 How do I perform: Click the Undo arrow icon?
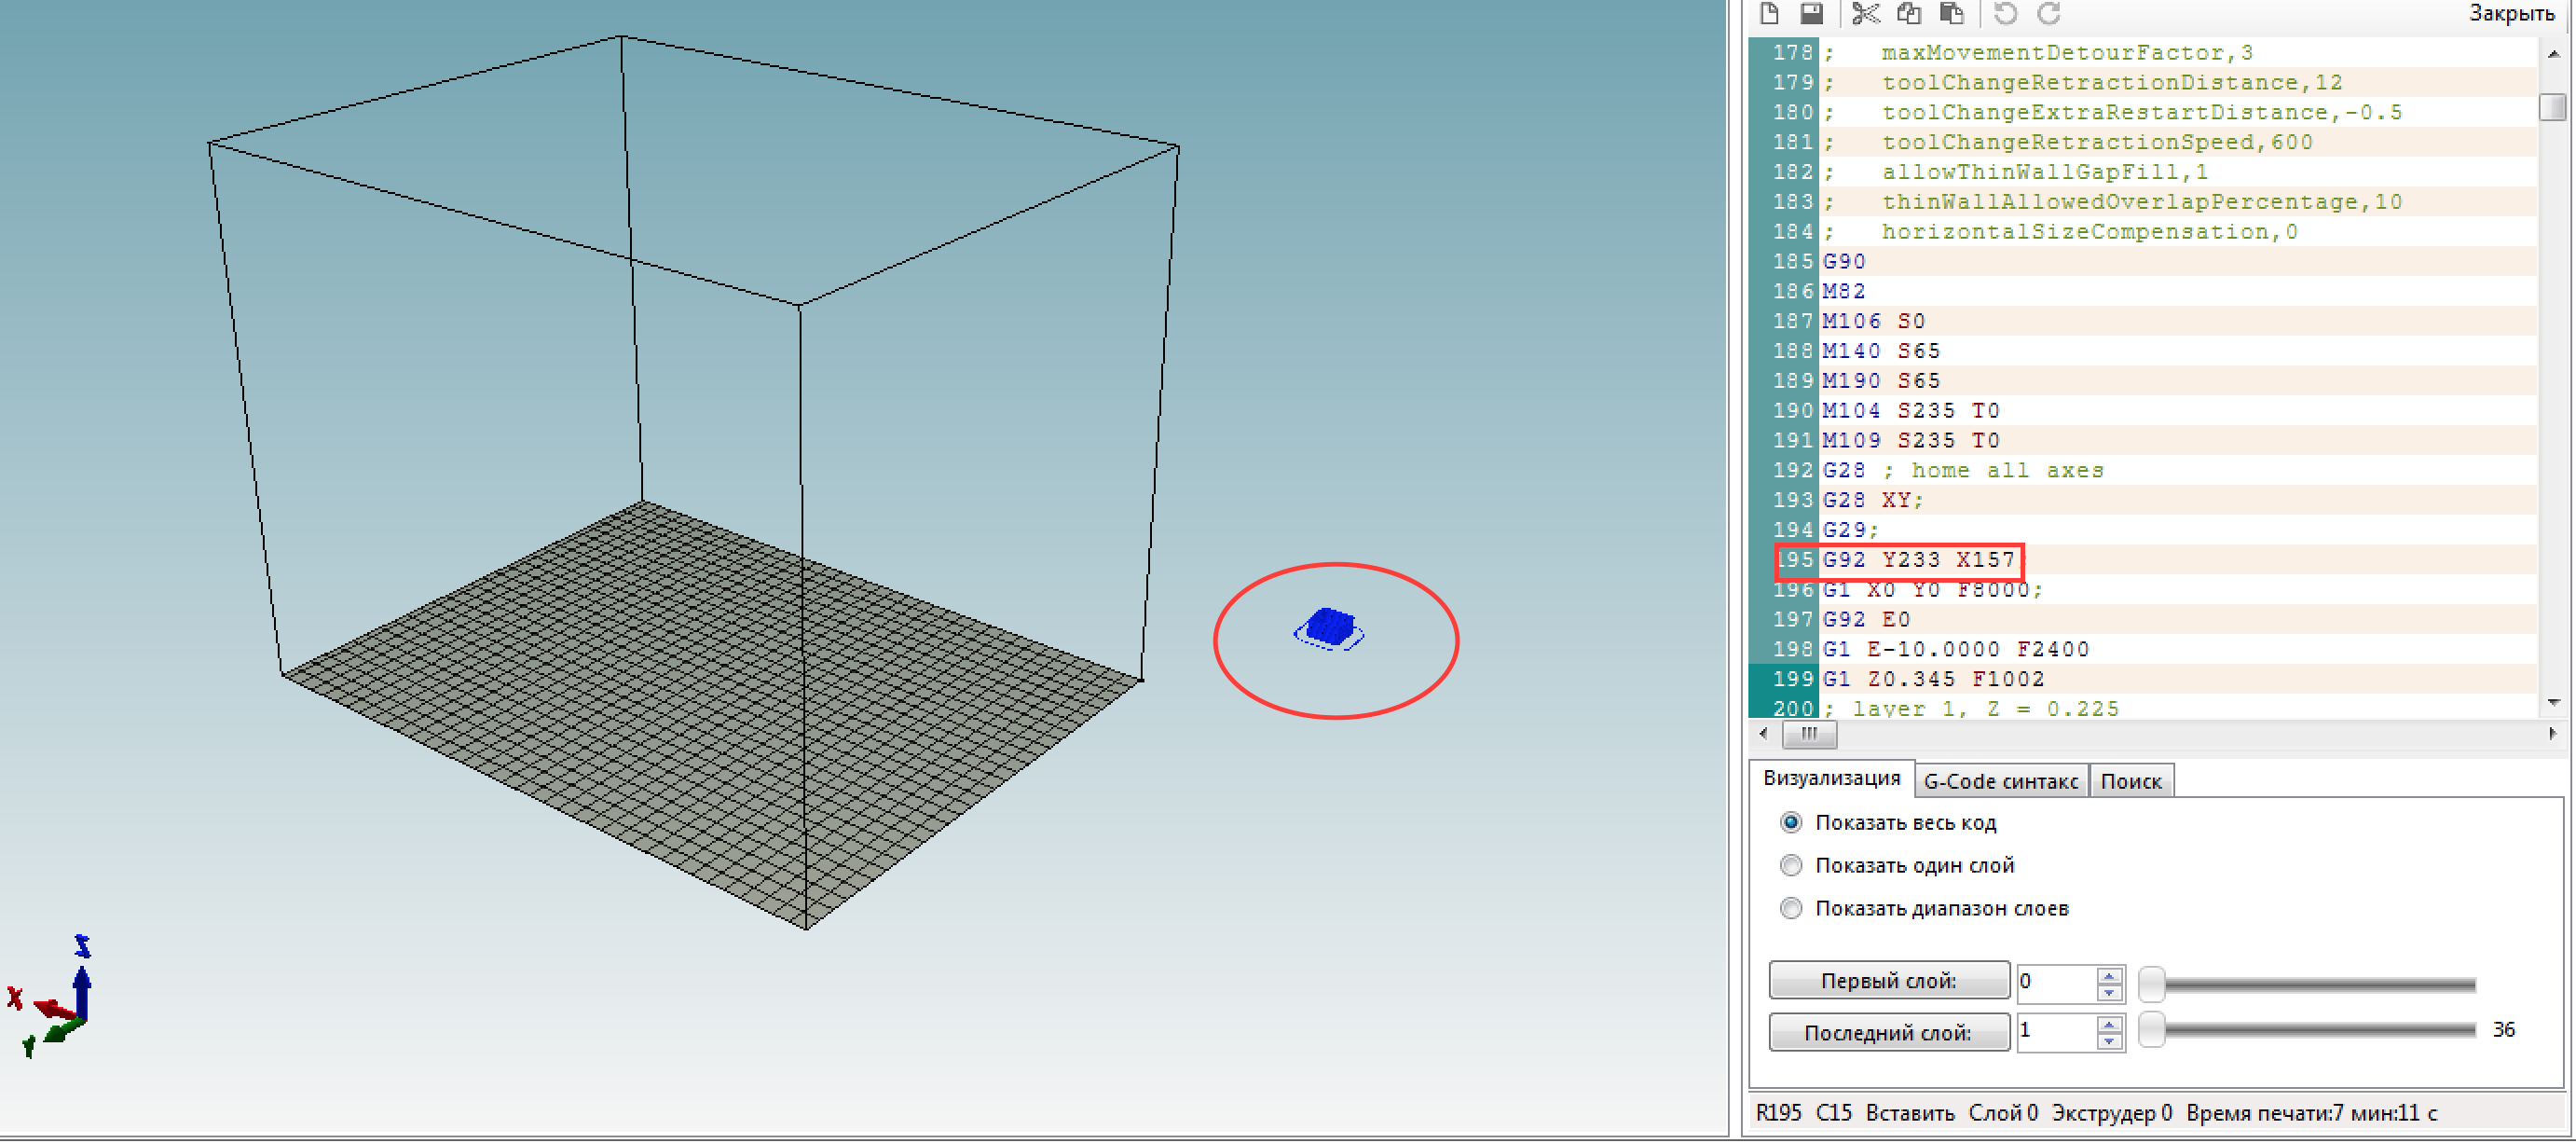pyautogui.click(x=2005, y=13)
